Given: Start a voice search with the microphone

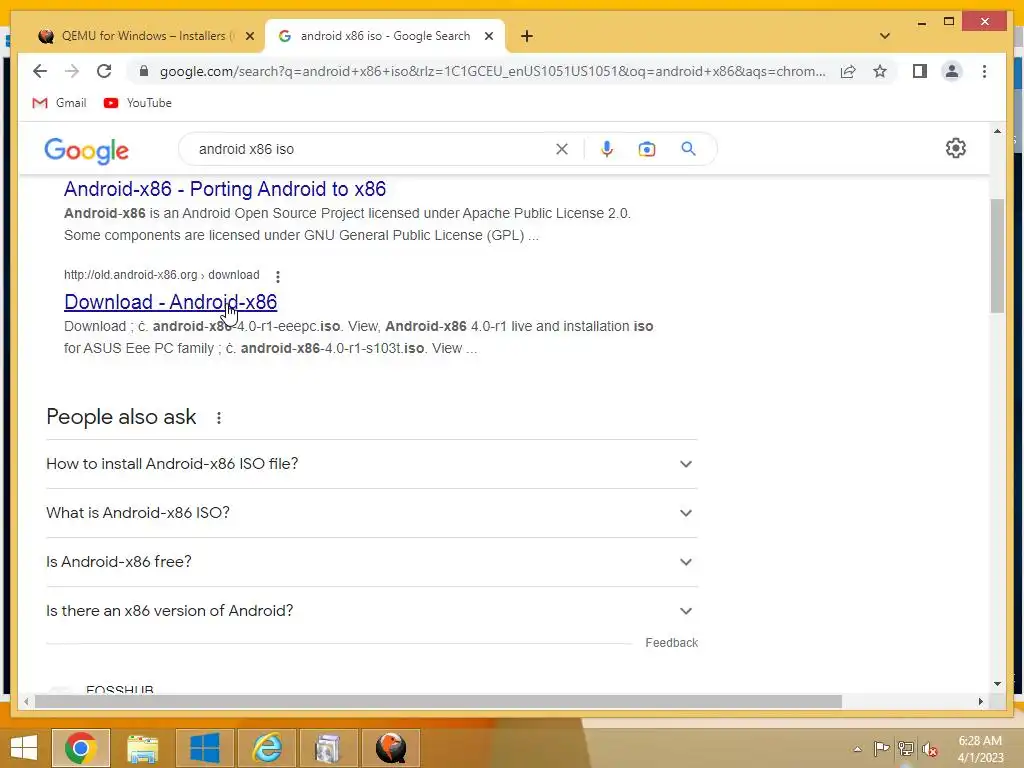Looking at the screenshot, I should [x=607, y=149].
